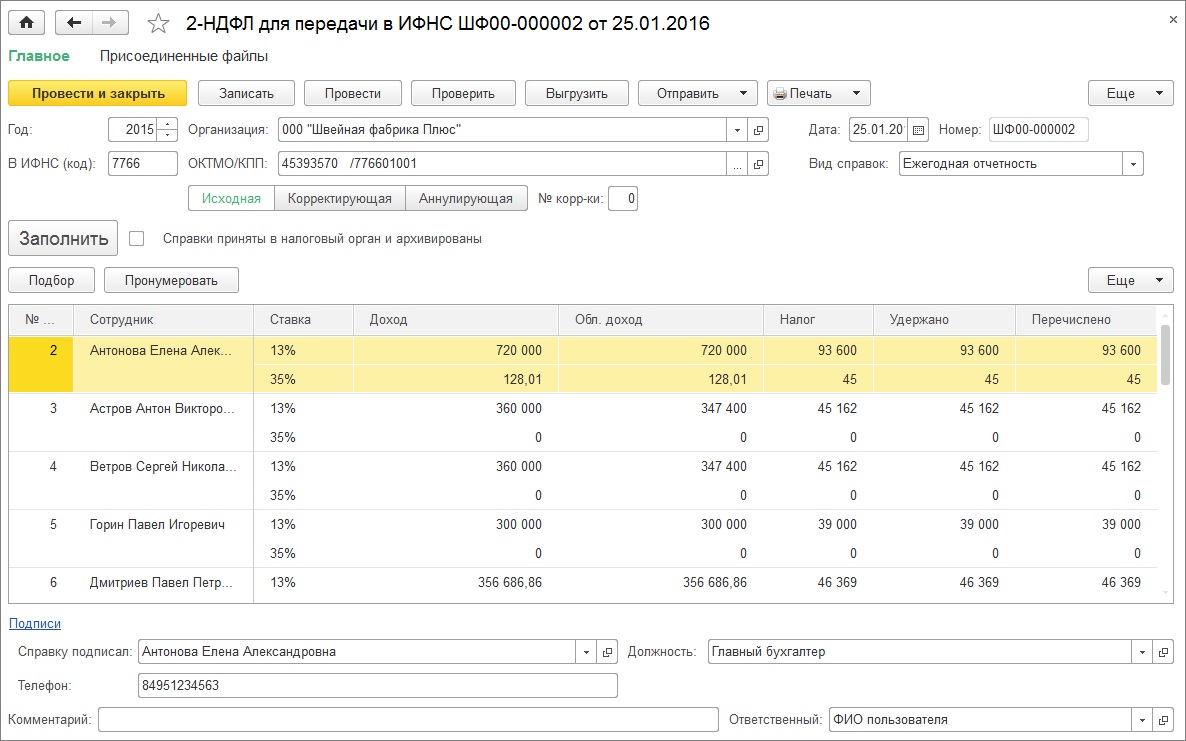Select Корректирующая certificate type

pyautogui.click(x=339, y=199)
